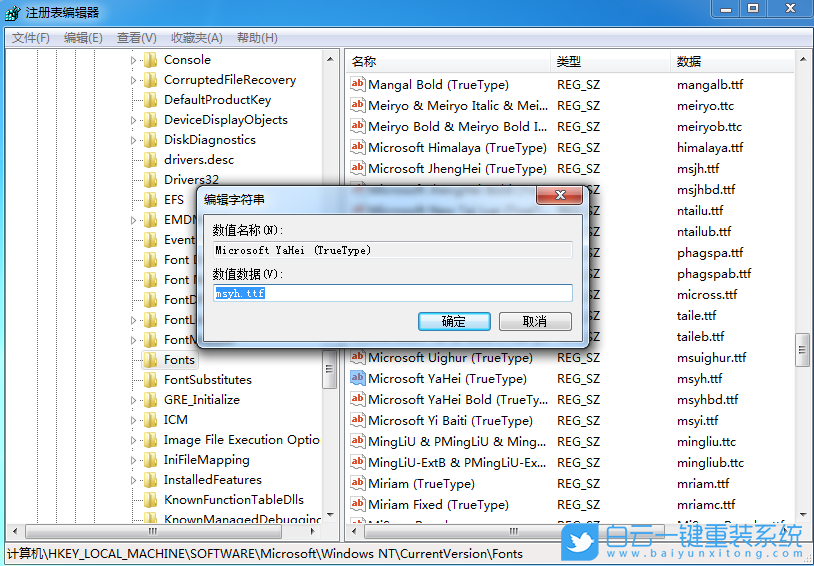Expand the Image File Execution Options node
The image size is (814, 566).
133,440
